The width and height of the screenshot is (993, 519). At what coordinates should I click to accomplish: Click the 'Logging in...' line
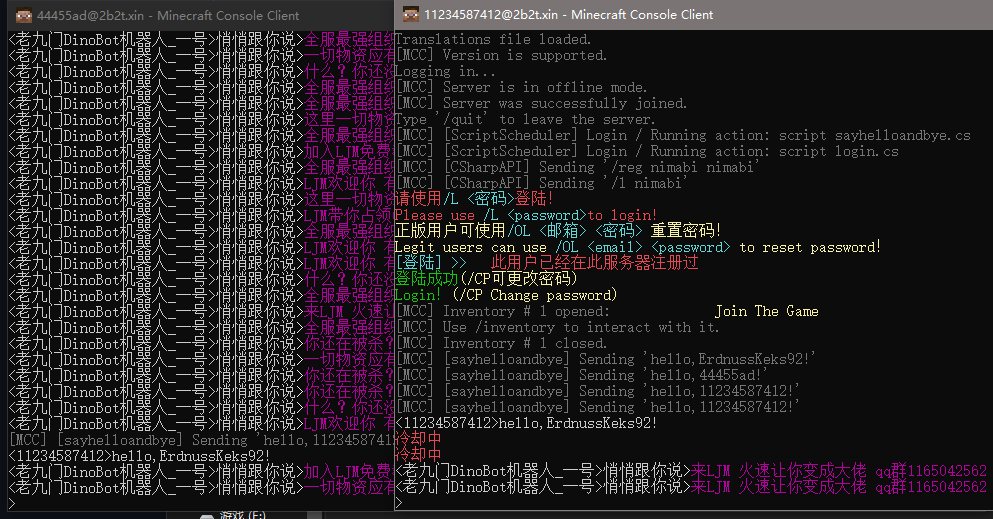[445, 72]
